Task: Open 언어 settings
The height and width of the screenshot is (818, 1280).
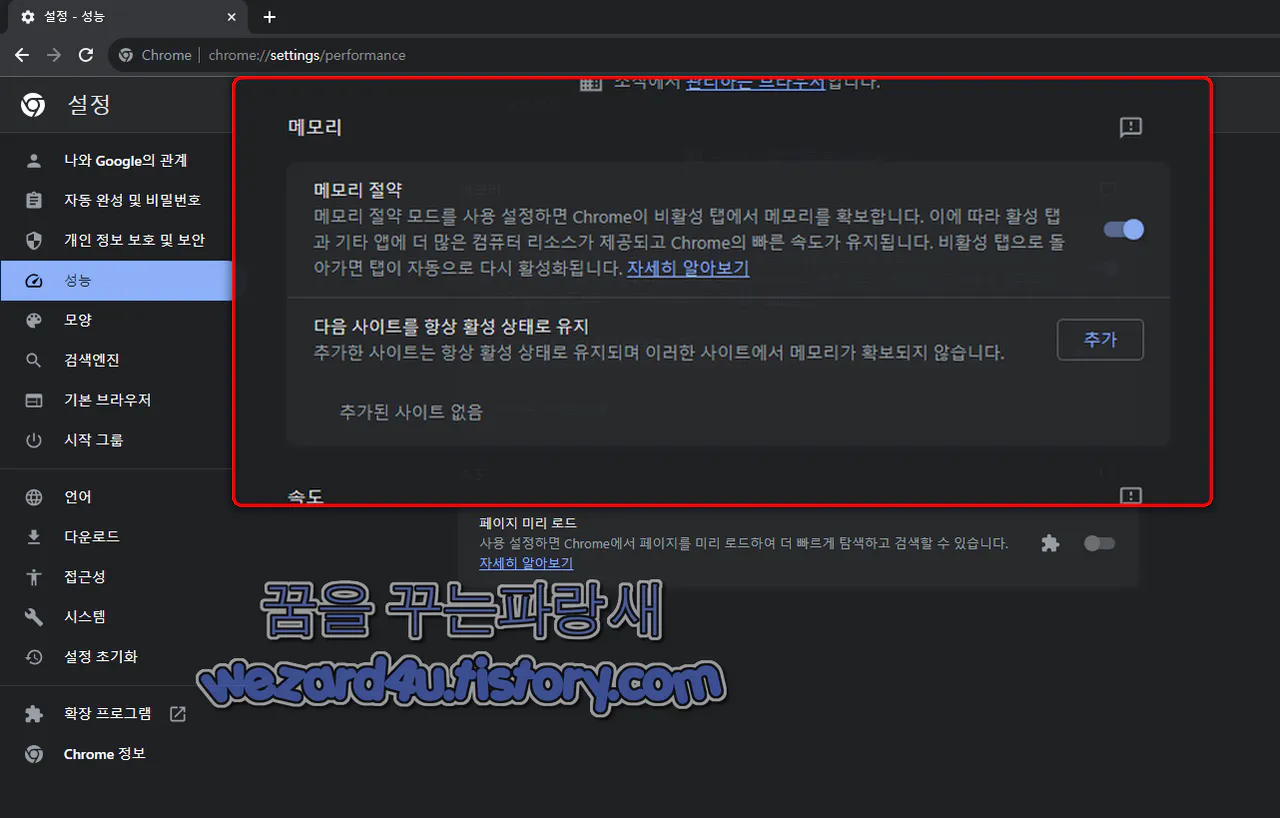Action: pos(116,497)
